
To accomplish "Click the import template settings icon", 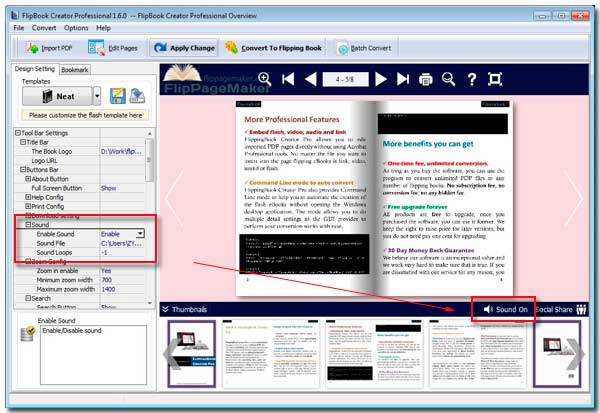I will tap(137, 96).
